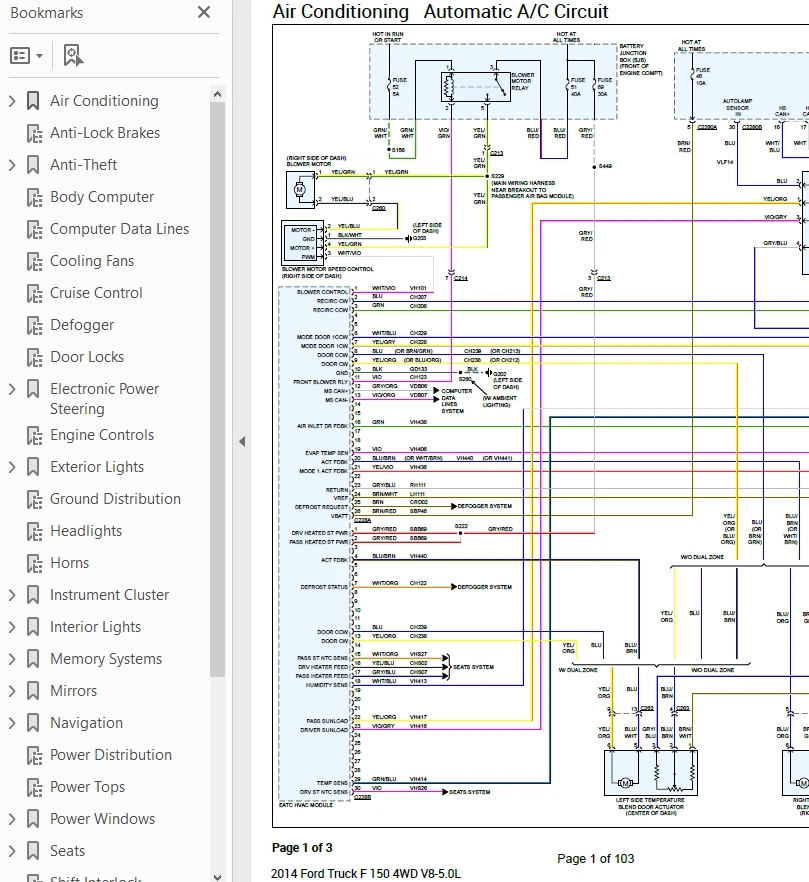Image resolution: width=809 pixels, height=882 pixels.
Task: Expand the Air Conditioning bookmark
Action: pyautogui.click(x=10, y=101)
